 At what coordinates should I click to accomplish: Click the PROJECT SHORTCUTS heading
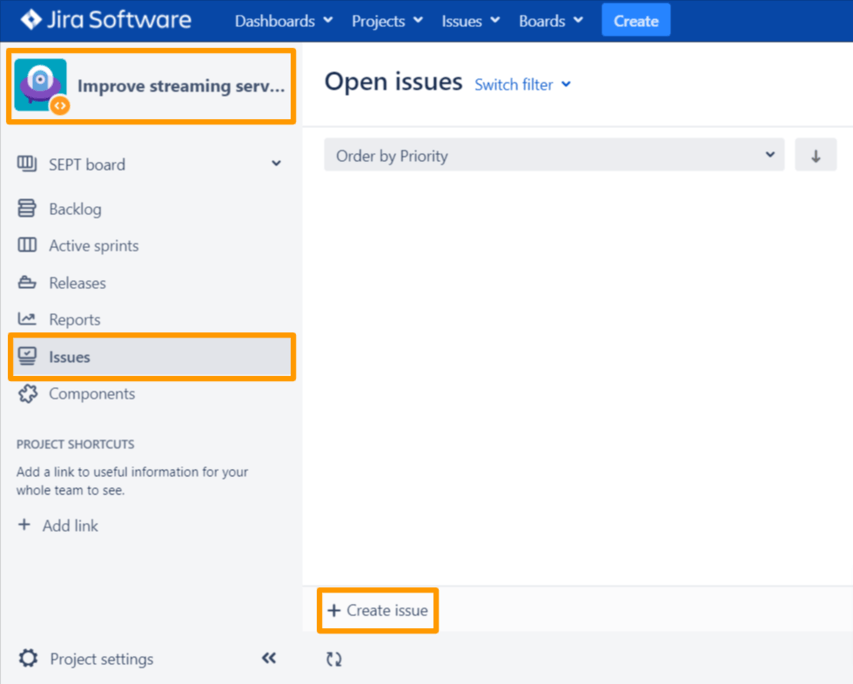(x=75, y=444)
